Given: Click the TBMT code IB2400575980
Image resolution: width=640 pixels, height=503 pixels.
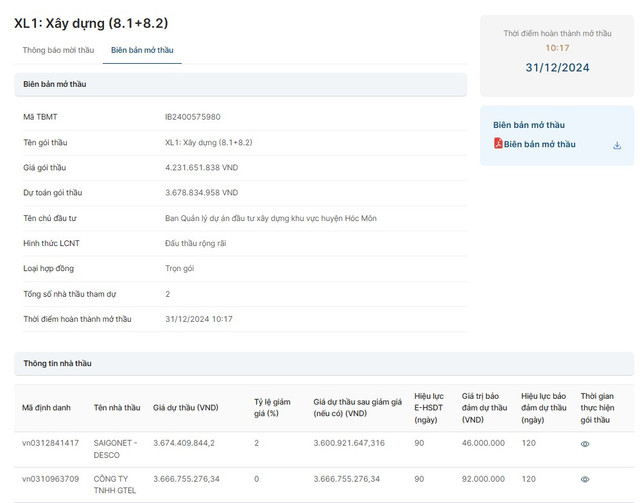Looking at the screenshot, I should [x=193, y=117].
